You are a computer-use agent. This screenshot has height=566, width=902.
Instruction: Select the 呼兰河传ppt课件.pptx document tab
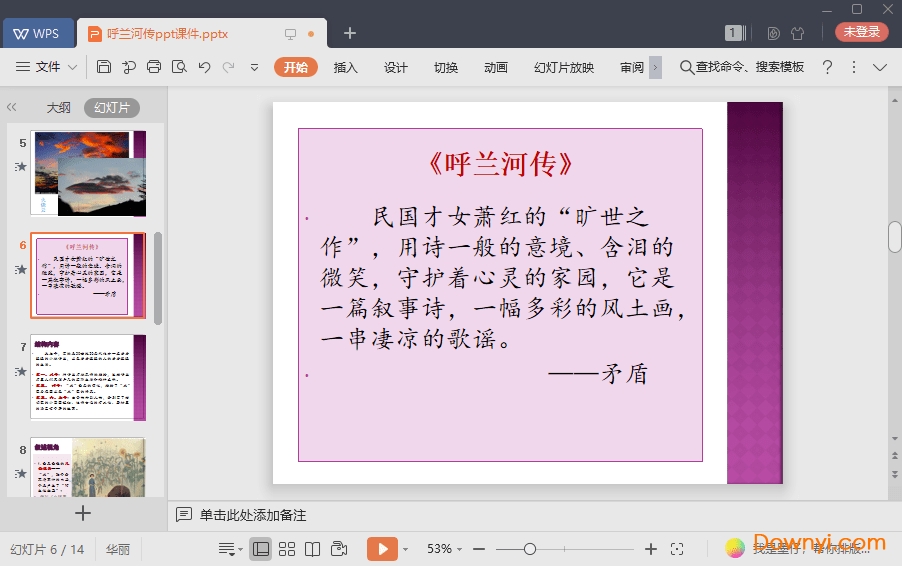pyautogui.click(x=167, y=34)
